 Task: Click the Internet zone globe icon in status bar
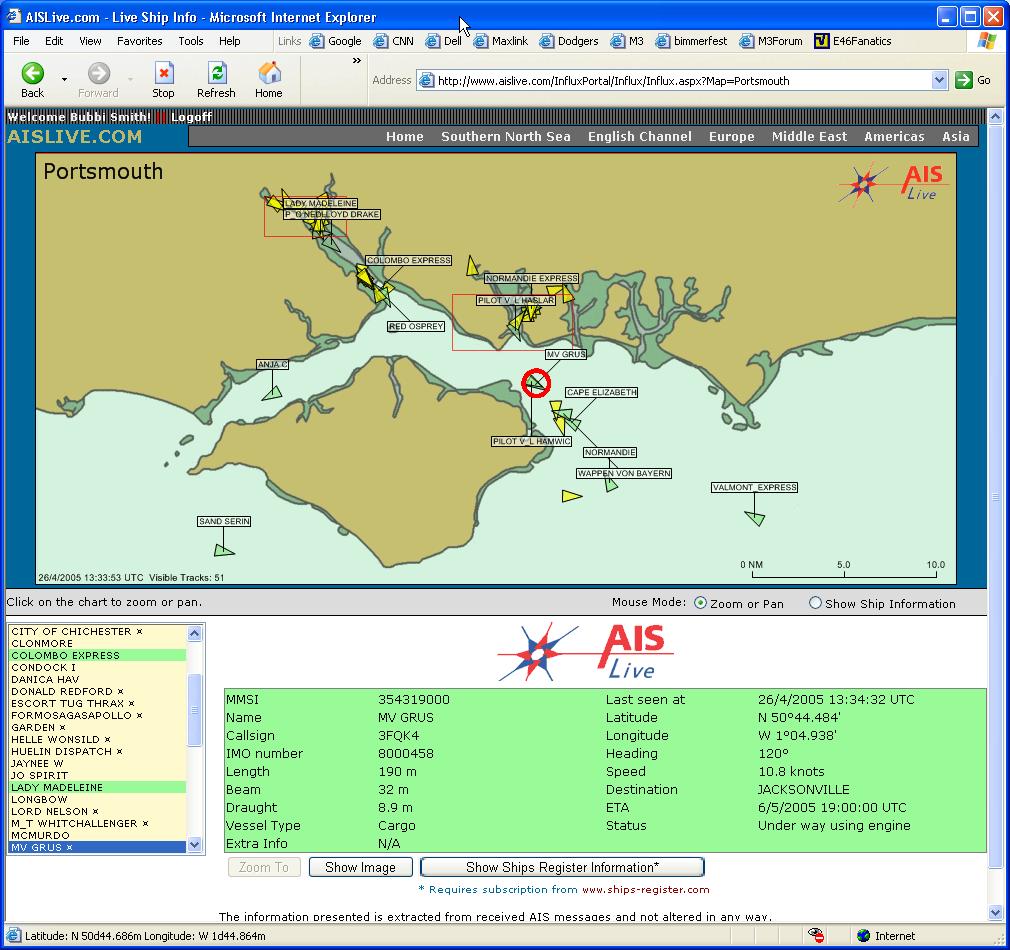[x=864, y=936]
